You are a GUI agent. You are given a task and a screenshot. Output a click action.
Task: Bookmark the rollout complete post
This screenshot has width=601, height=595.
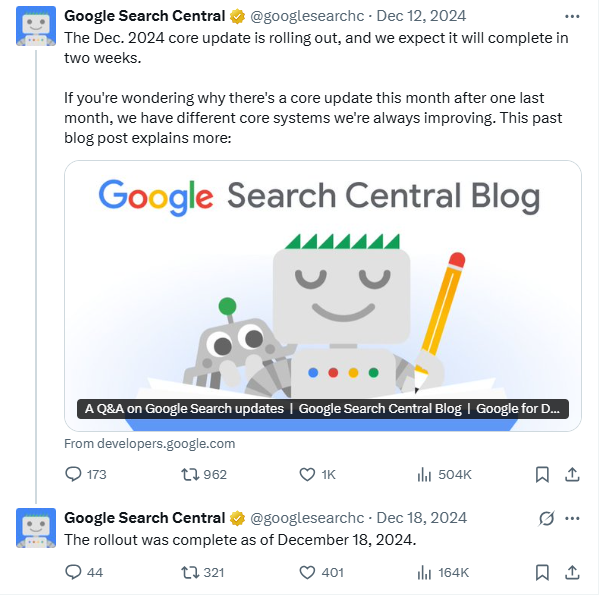(541, 572)
